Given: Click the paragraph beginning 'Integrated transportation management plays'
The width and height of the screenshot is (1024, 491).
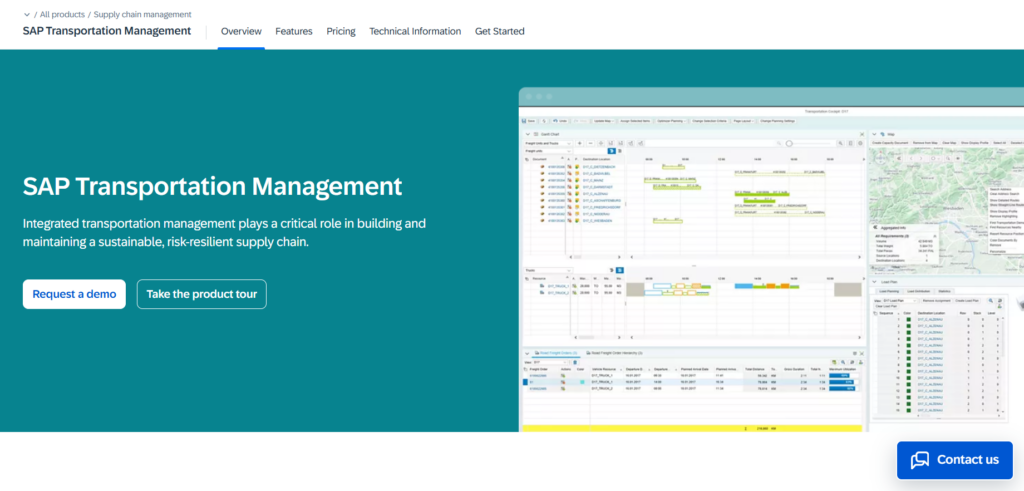Looking at the screenshot, I should (224, 232).
